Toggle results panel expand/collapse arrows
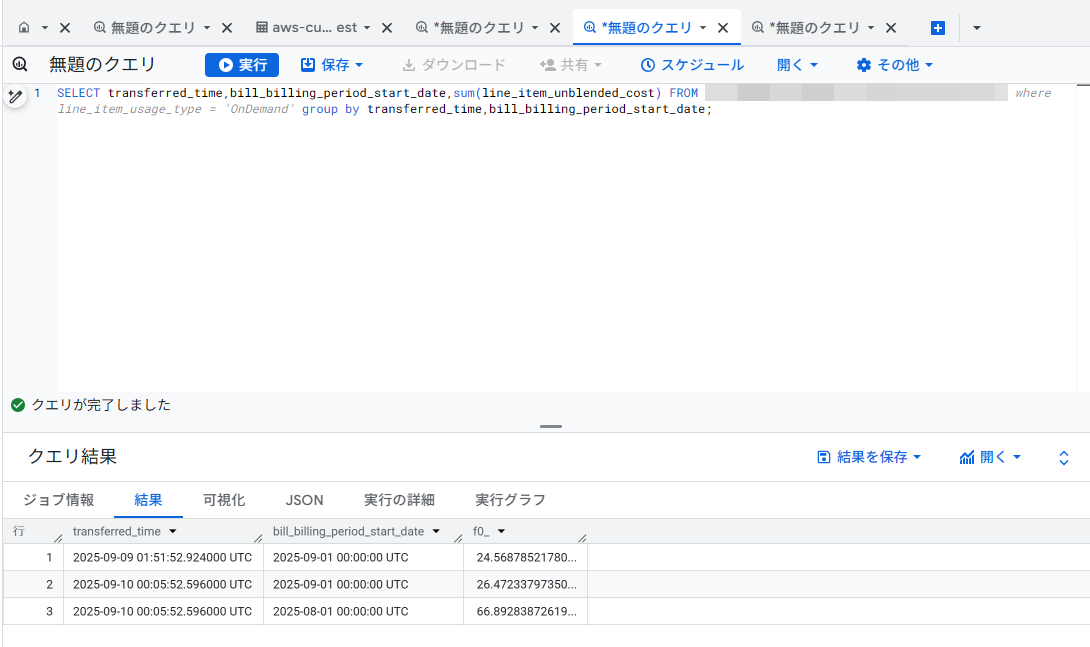 click(1064, 457)
